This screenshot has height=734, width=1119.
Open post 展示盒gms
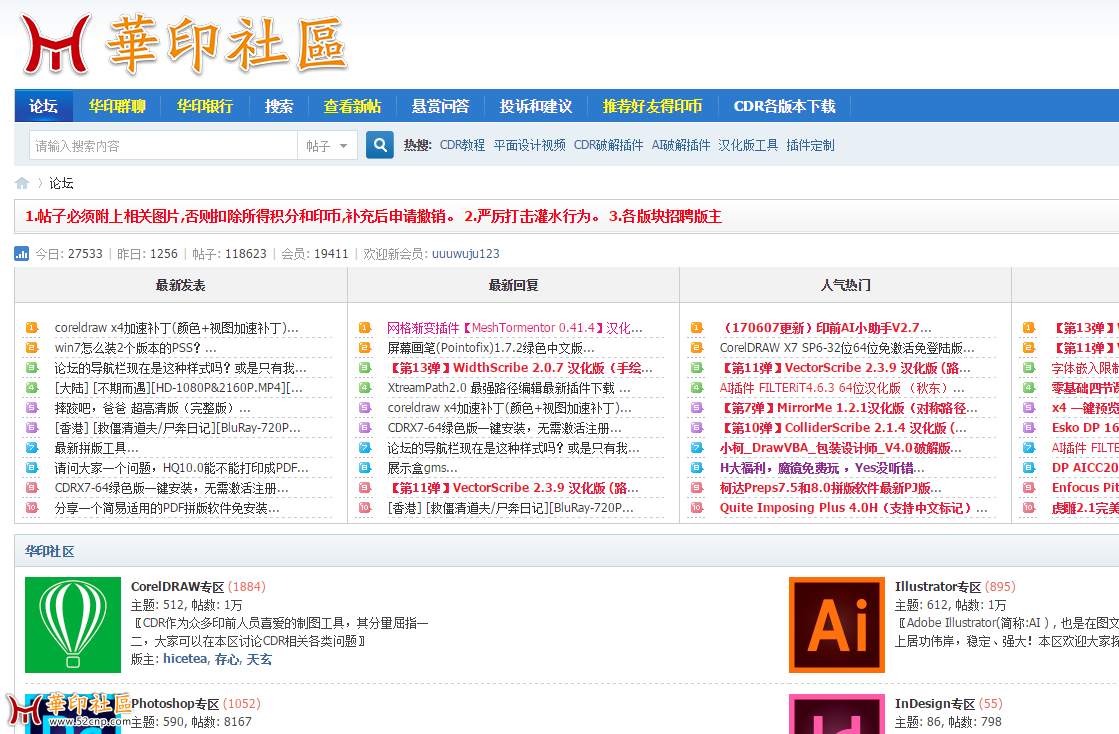coord(422,468)
